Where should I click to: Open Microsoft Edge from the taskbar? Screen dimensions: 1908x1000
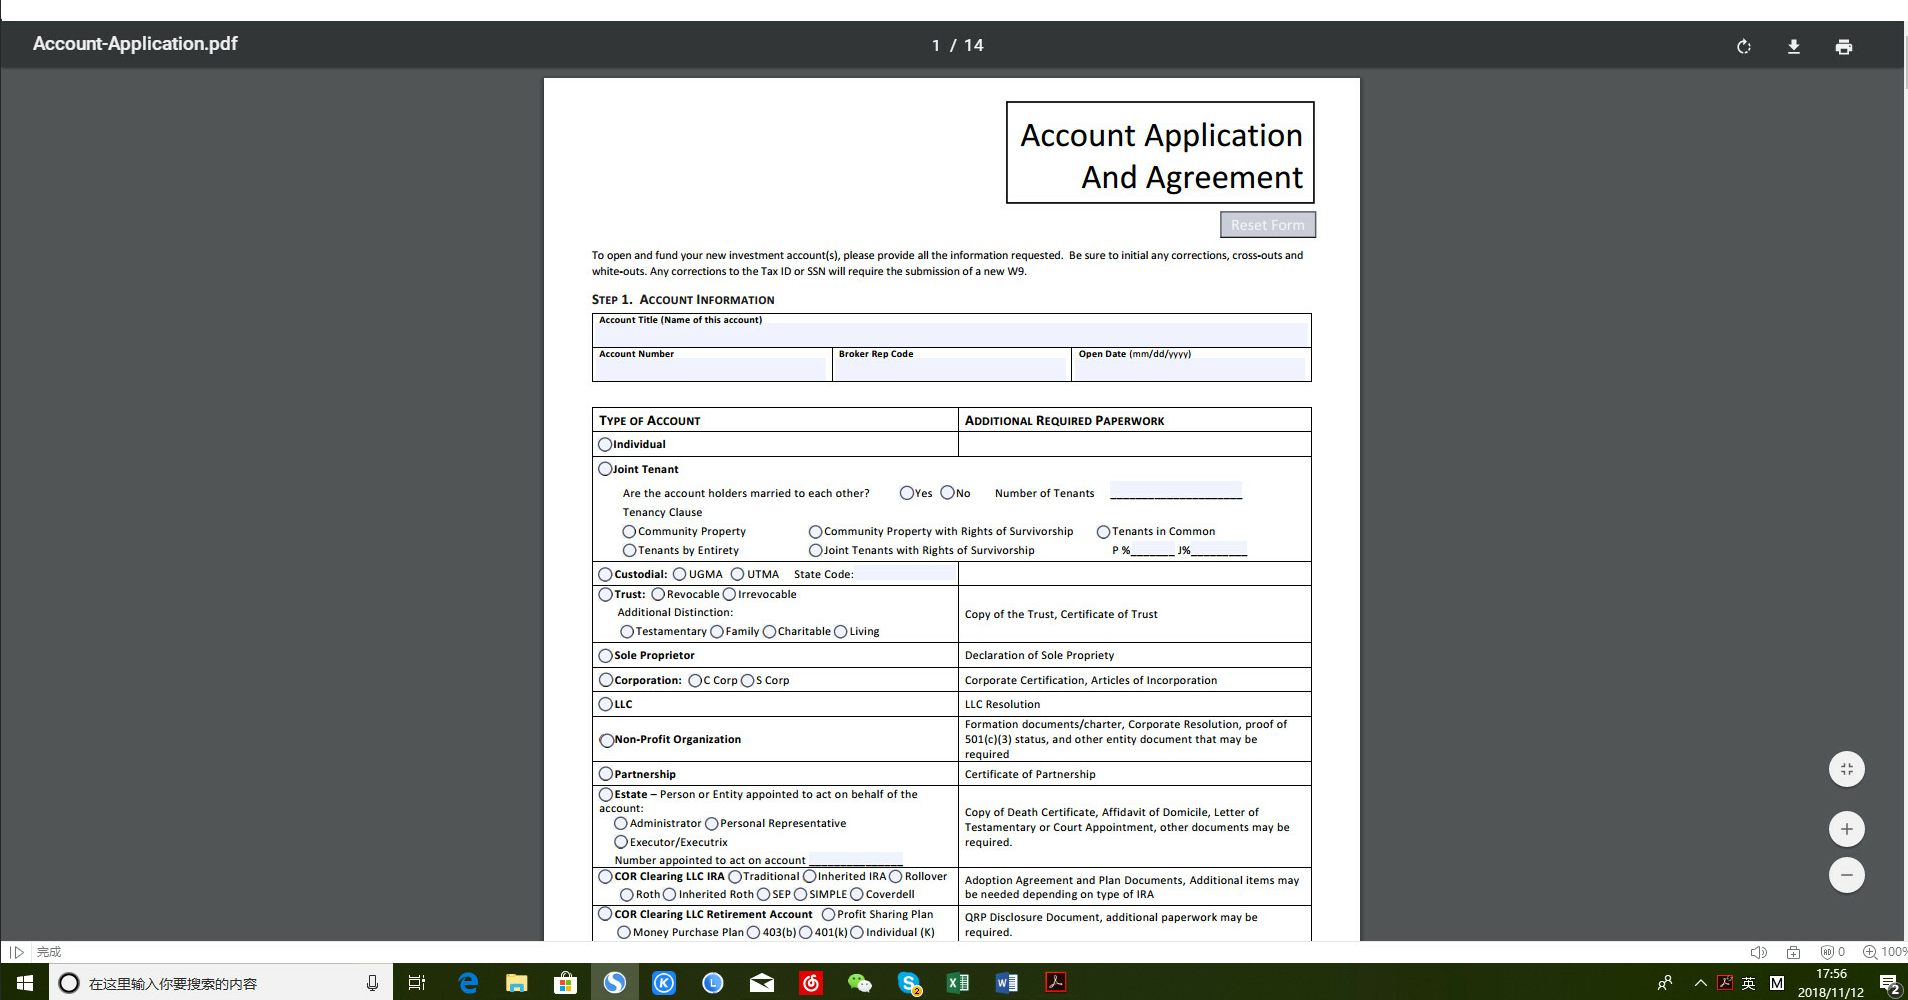tap(467, 983)
